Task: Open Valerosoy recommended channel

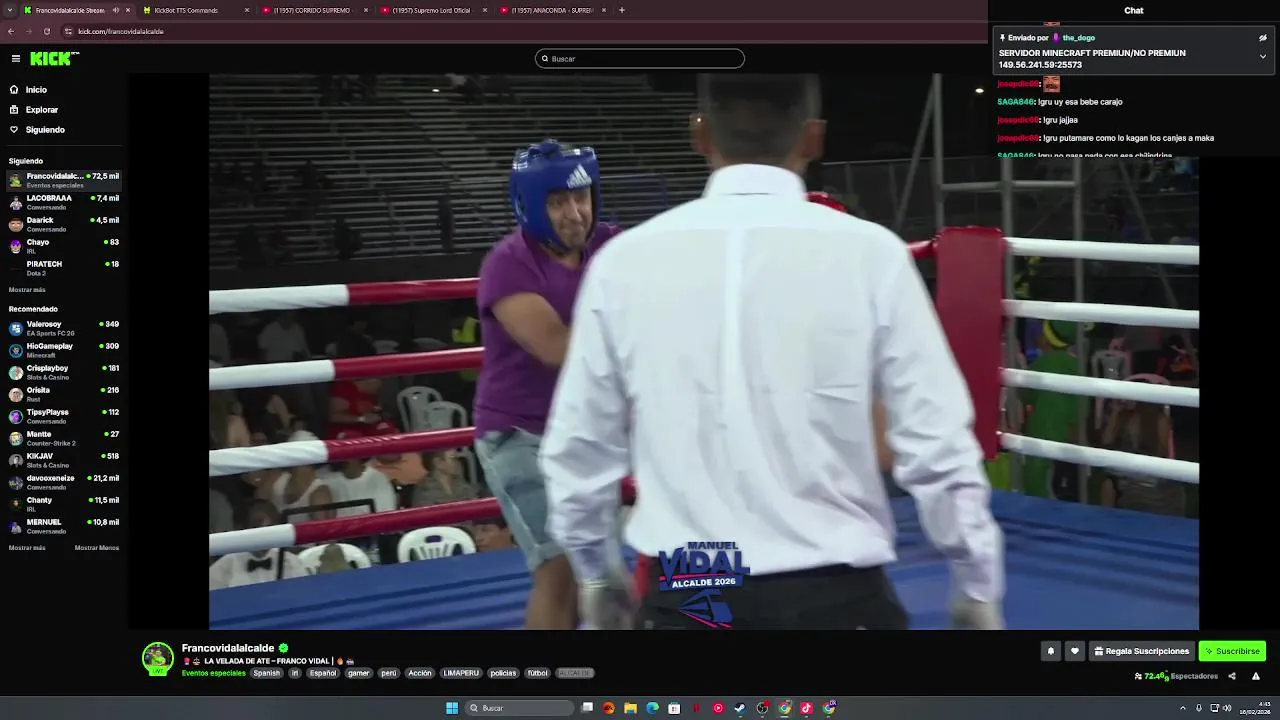Action: click(x=64, y=328)
